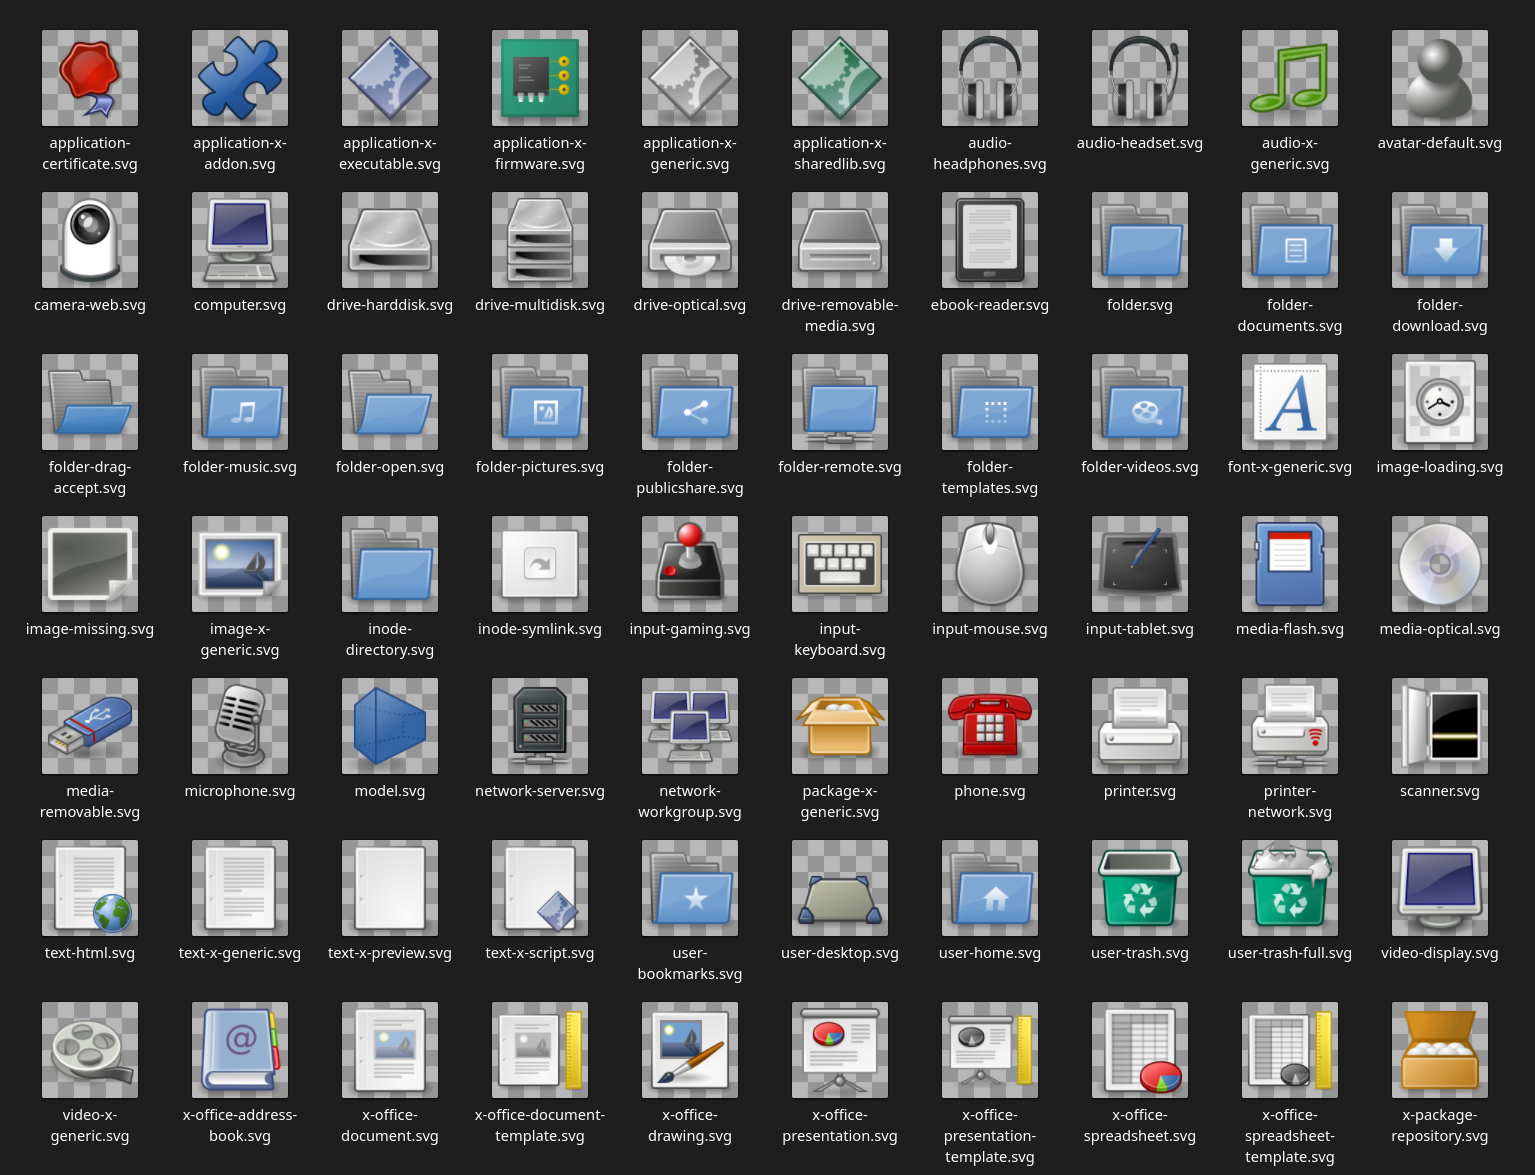Click the network-server rack icon
The height and width of the screenshot is (1175, 1535).
(540, 726)
